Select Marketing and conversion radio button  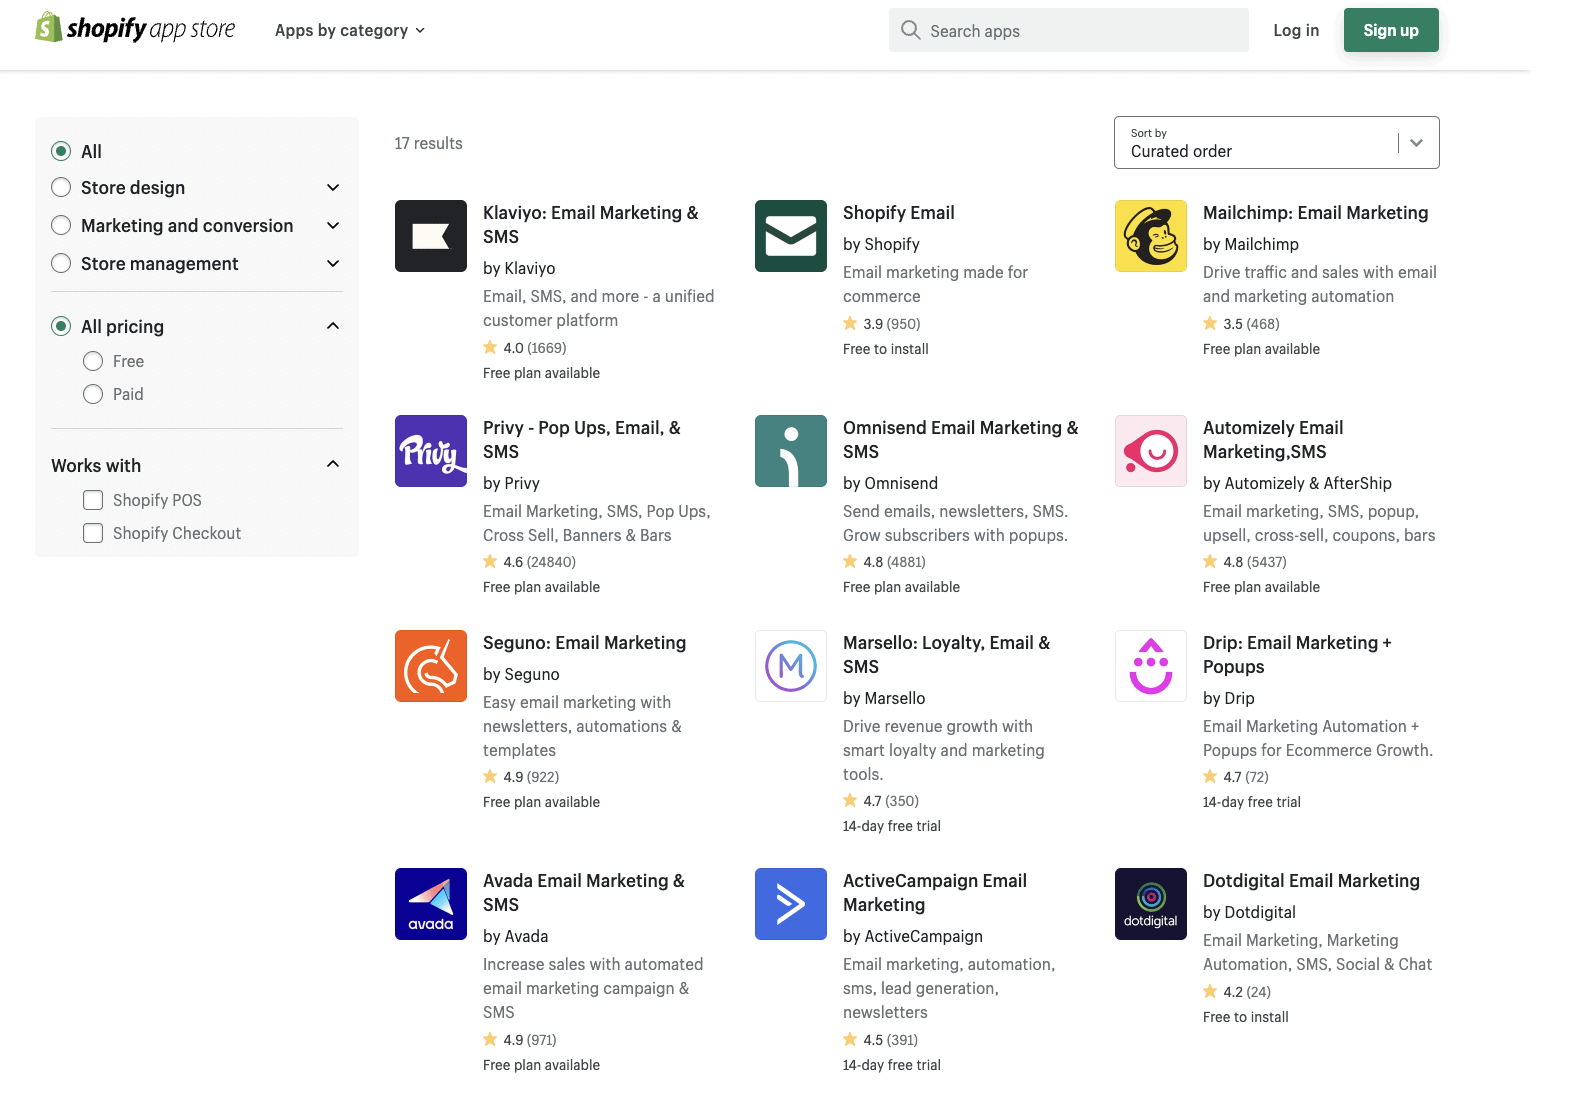(61, 225)
